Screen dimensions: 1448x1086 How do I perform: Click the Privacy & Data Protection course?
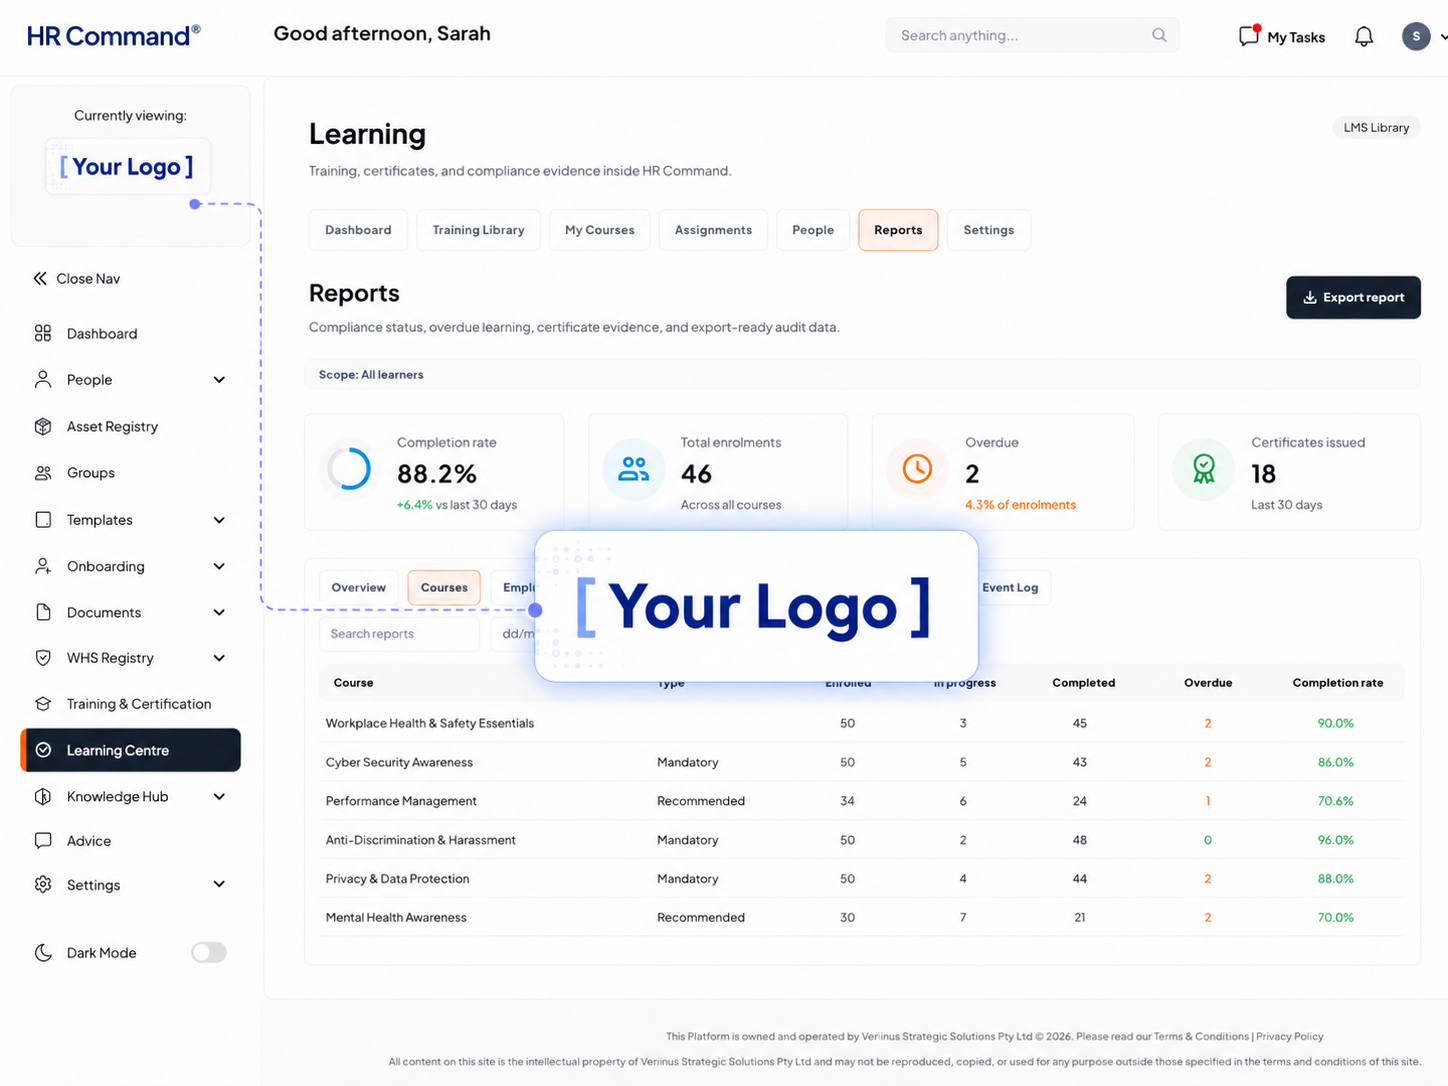coord(397,879)
